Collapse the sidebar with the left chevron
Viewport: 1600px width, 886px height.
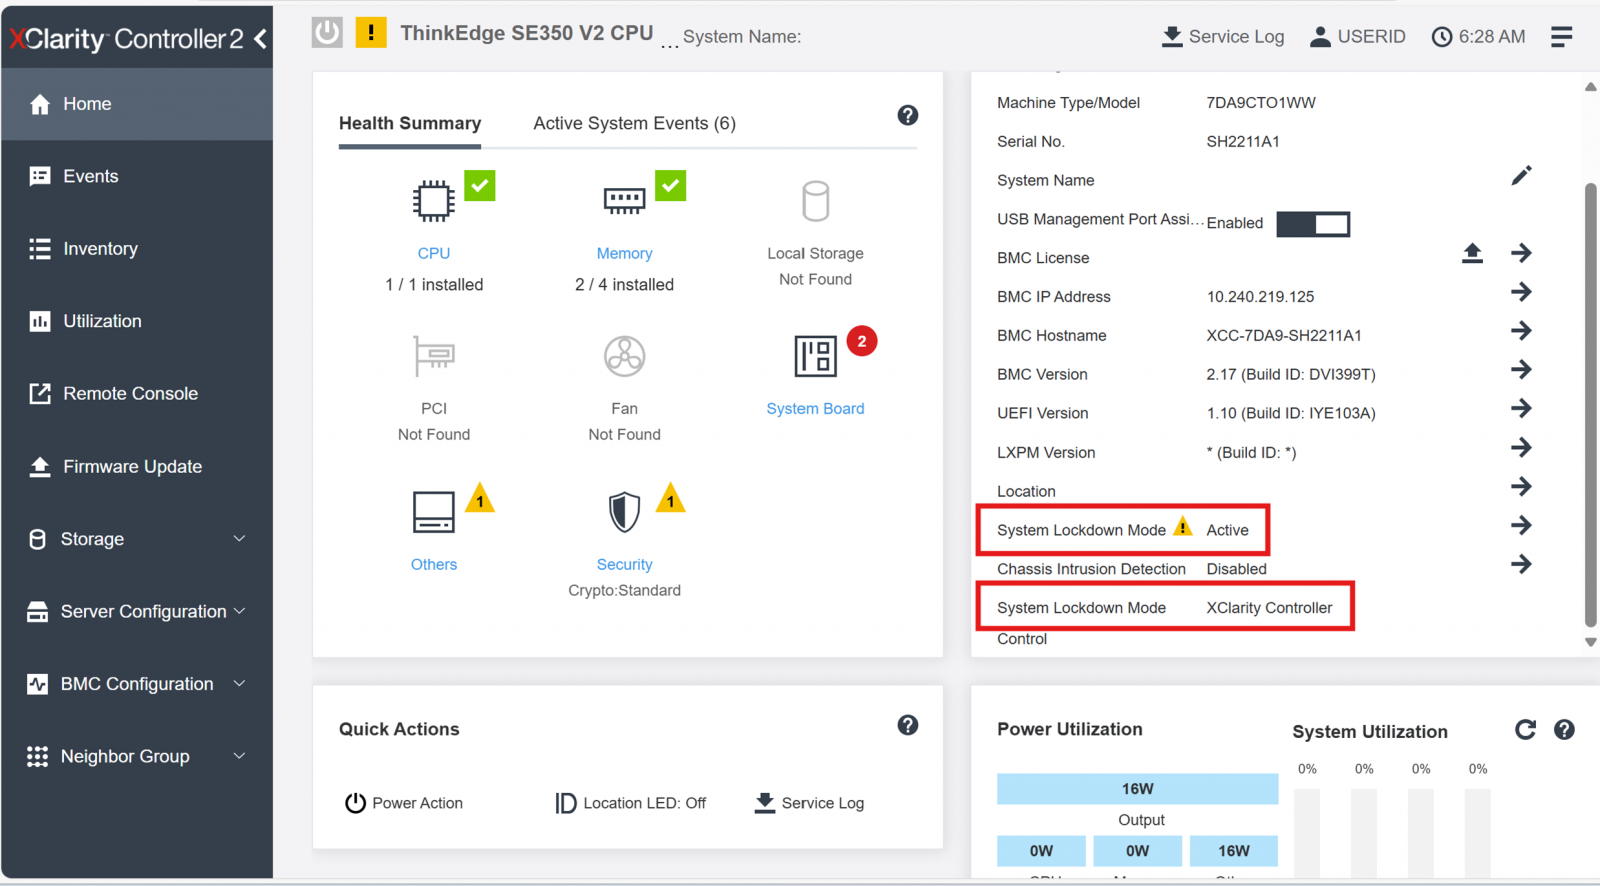(260, 39)
